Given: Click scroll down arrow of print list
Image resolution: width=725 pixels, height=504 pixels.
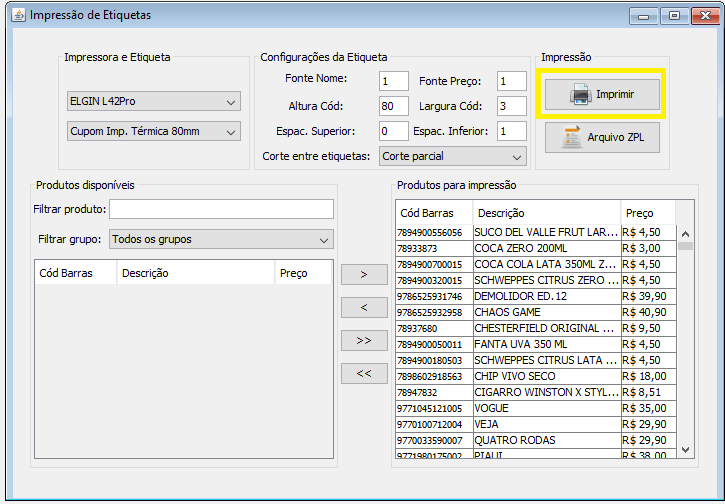Looking at the screenshot, I should [685, 449].
